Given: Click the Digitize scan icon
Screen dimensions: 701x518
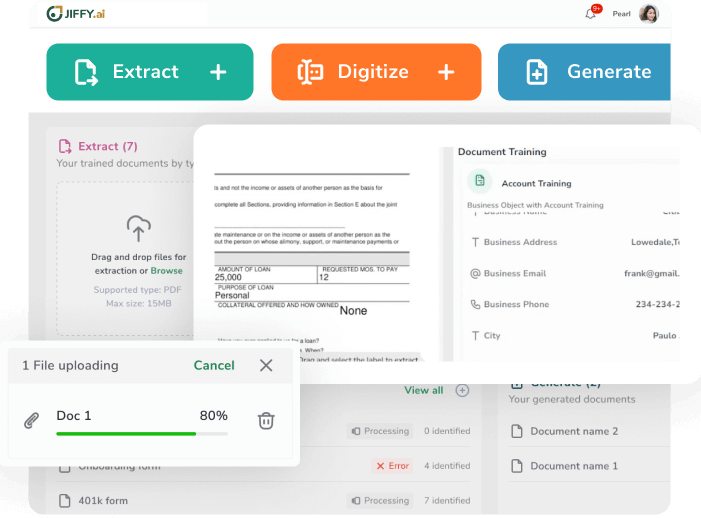Looking at the screenshot, I should pos(310,72).
